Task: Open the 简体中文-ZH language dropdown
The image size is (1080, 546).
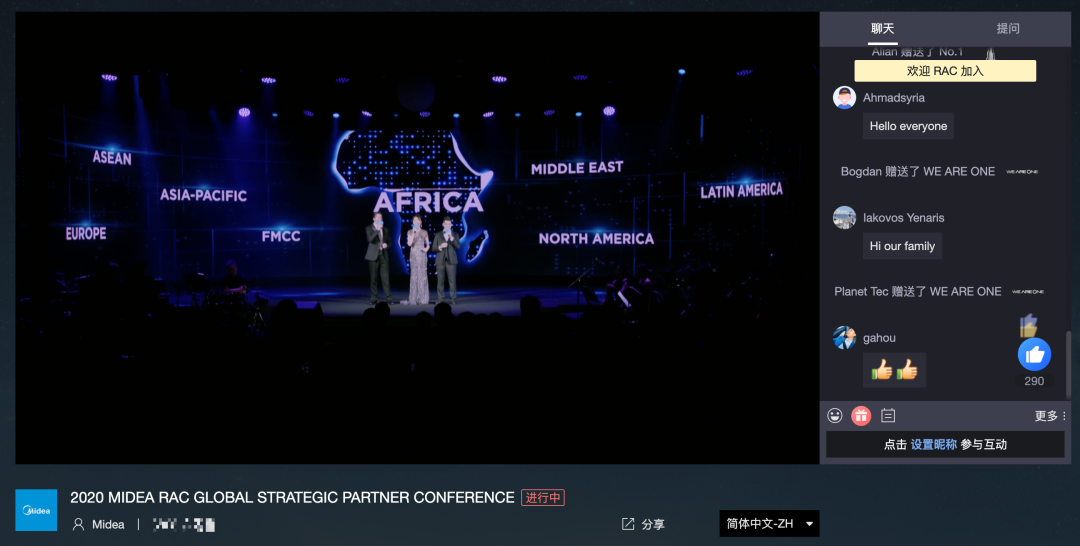Action: coord(769,524)
